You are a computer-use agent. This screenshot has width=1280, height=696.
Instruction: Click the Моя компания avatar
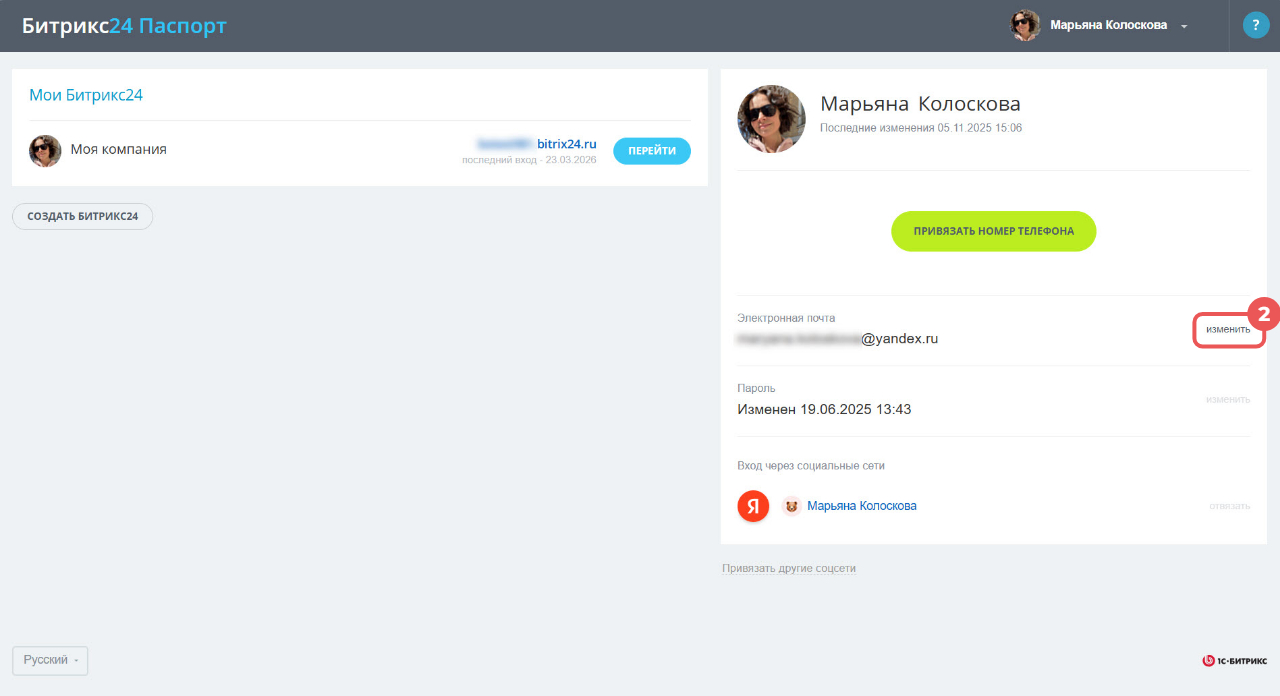[x=45, y=151]
